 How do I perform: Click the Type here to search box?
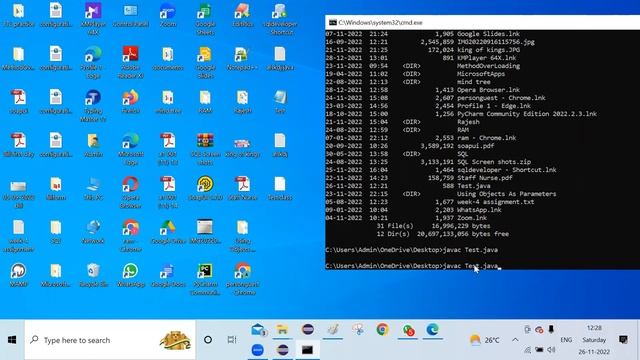coord(110,340)
